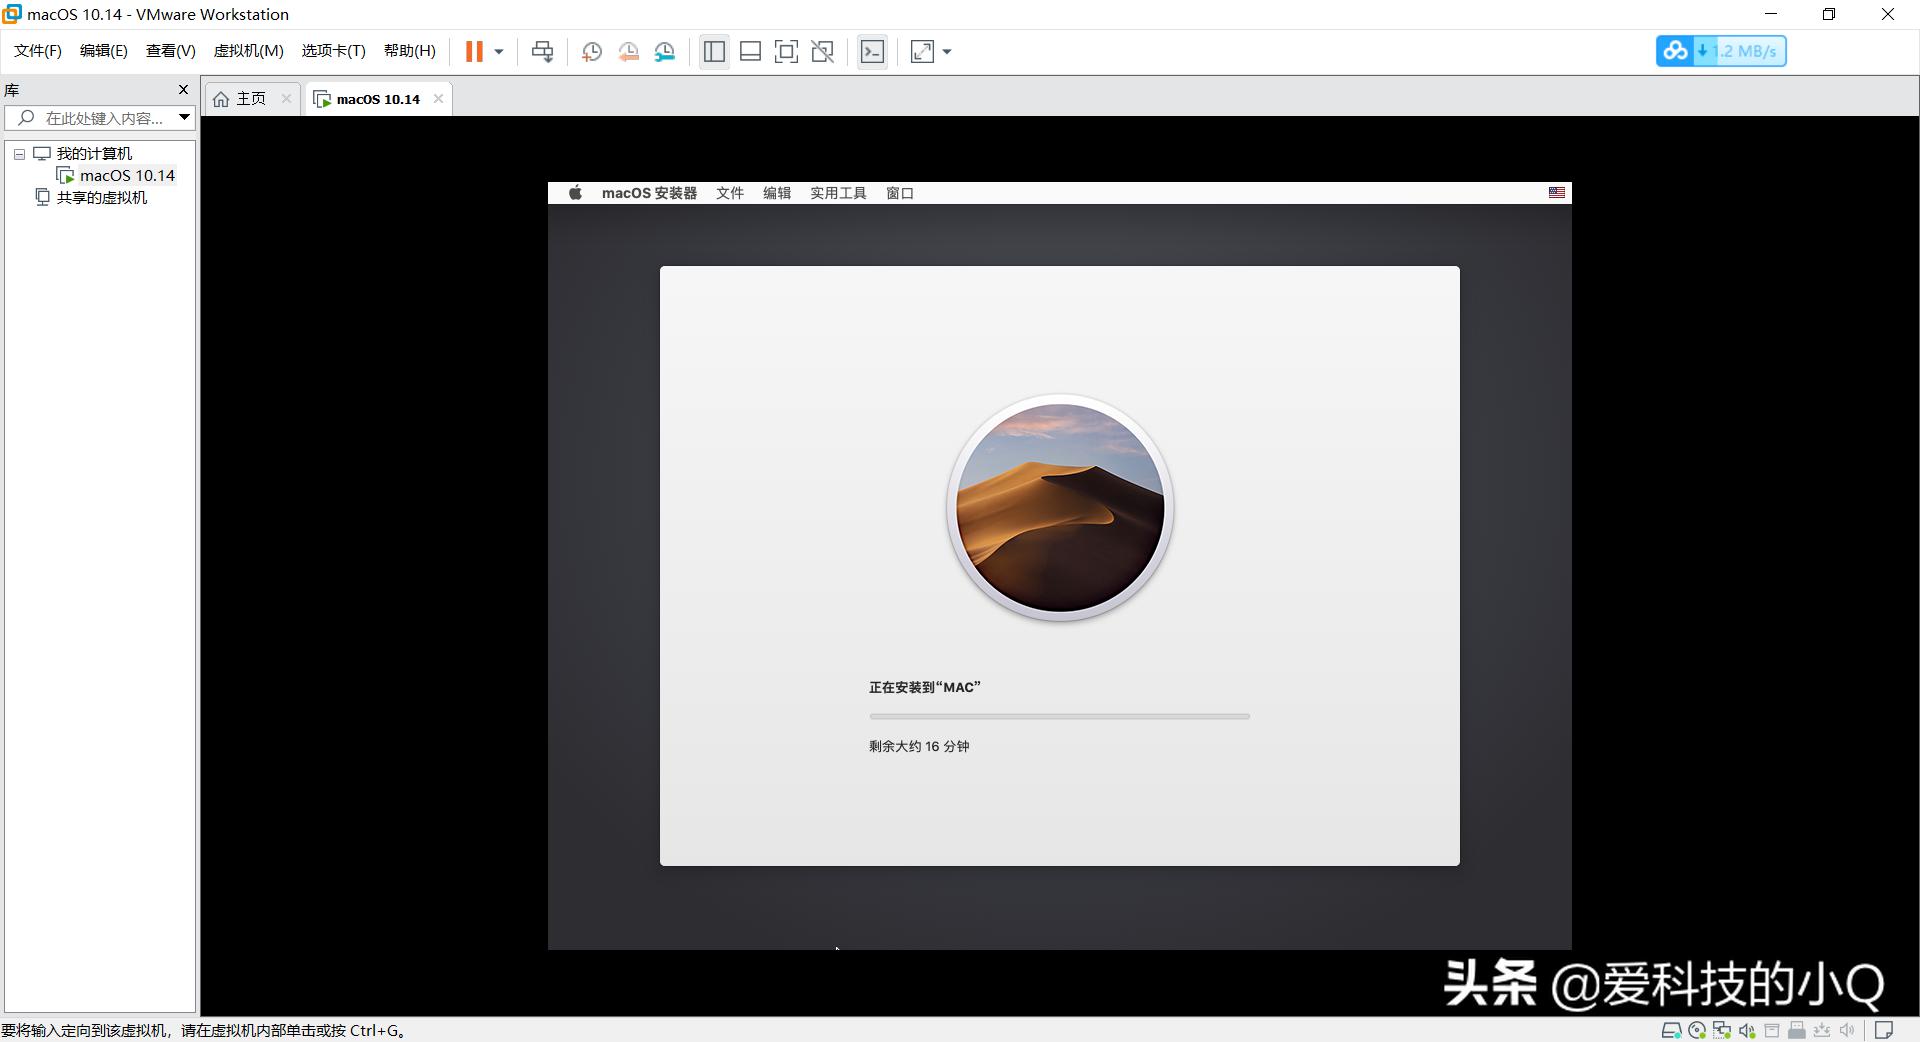The width and height of the screenshot is (1920, 1042).
Task: Click the installation progress bar
Action: click(x=1059, y=716)
